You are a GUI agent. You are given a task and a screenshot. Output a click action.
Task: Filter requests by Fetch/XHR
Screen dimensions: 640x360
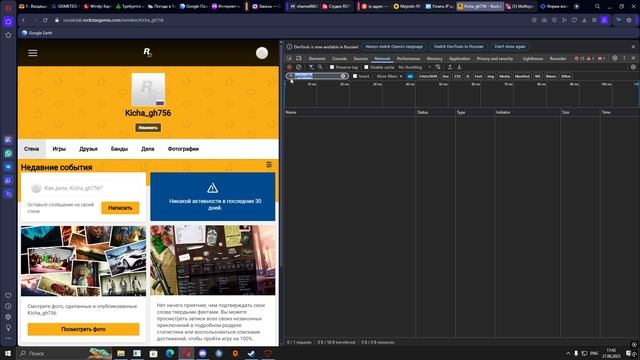(428, 76)
